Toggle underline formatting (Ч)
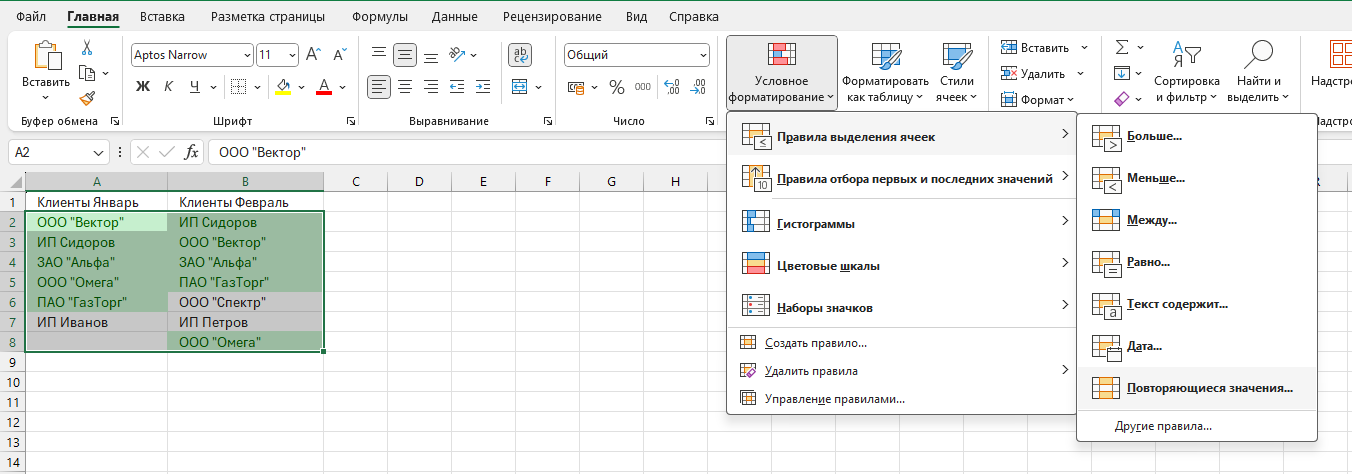 coord(194,87)
